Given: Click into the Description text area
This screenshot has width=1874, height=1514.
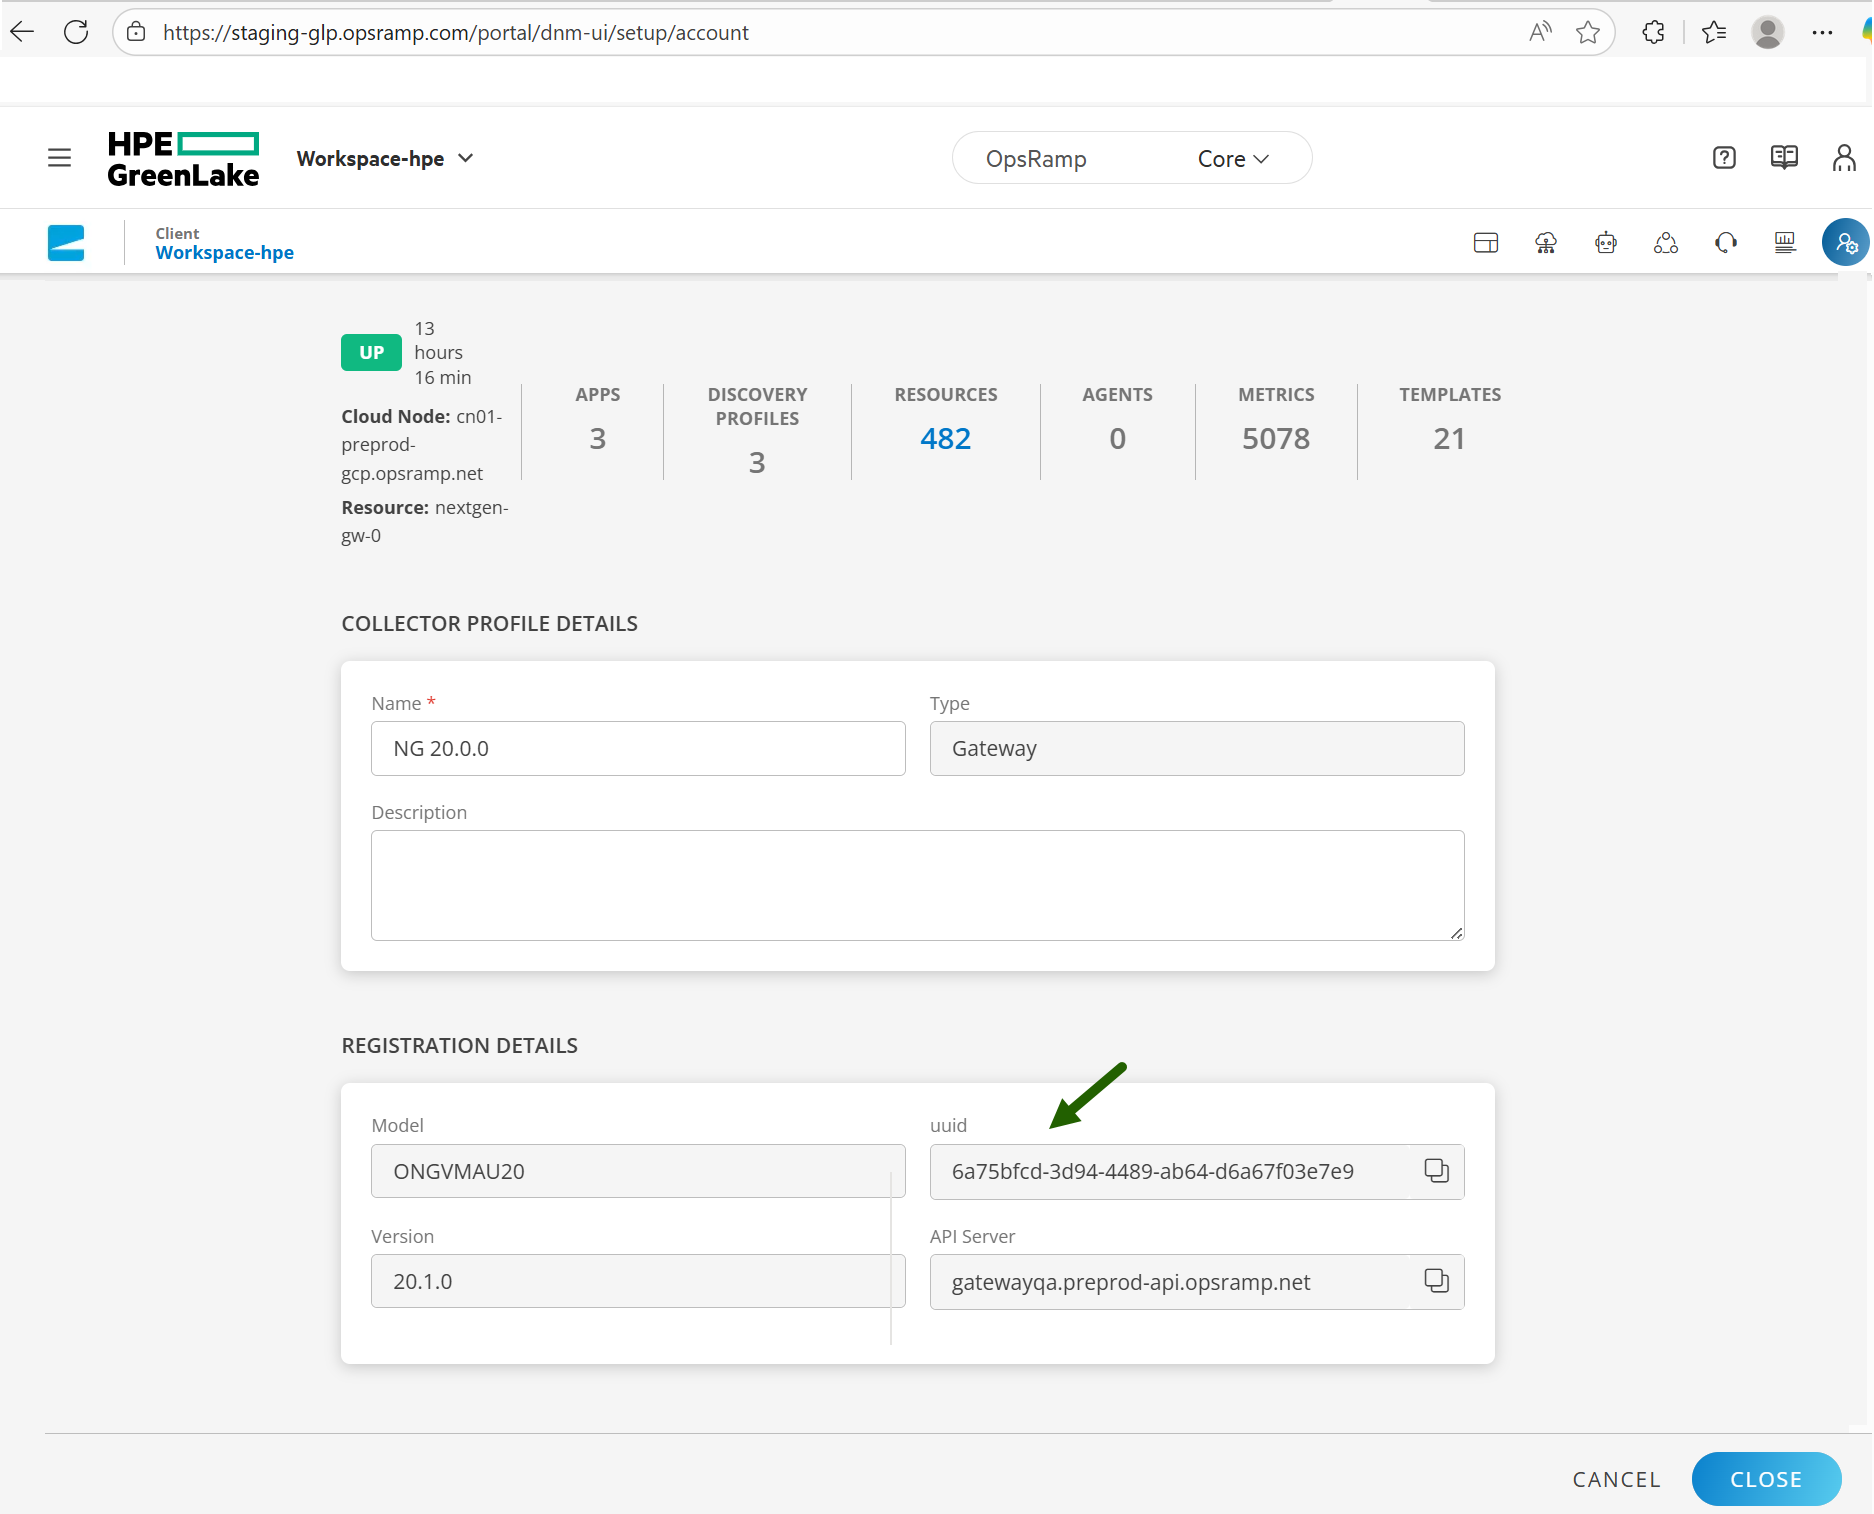Looking at the screenshot, I should pyautogui.click(x=918, y=885).
